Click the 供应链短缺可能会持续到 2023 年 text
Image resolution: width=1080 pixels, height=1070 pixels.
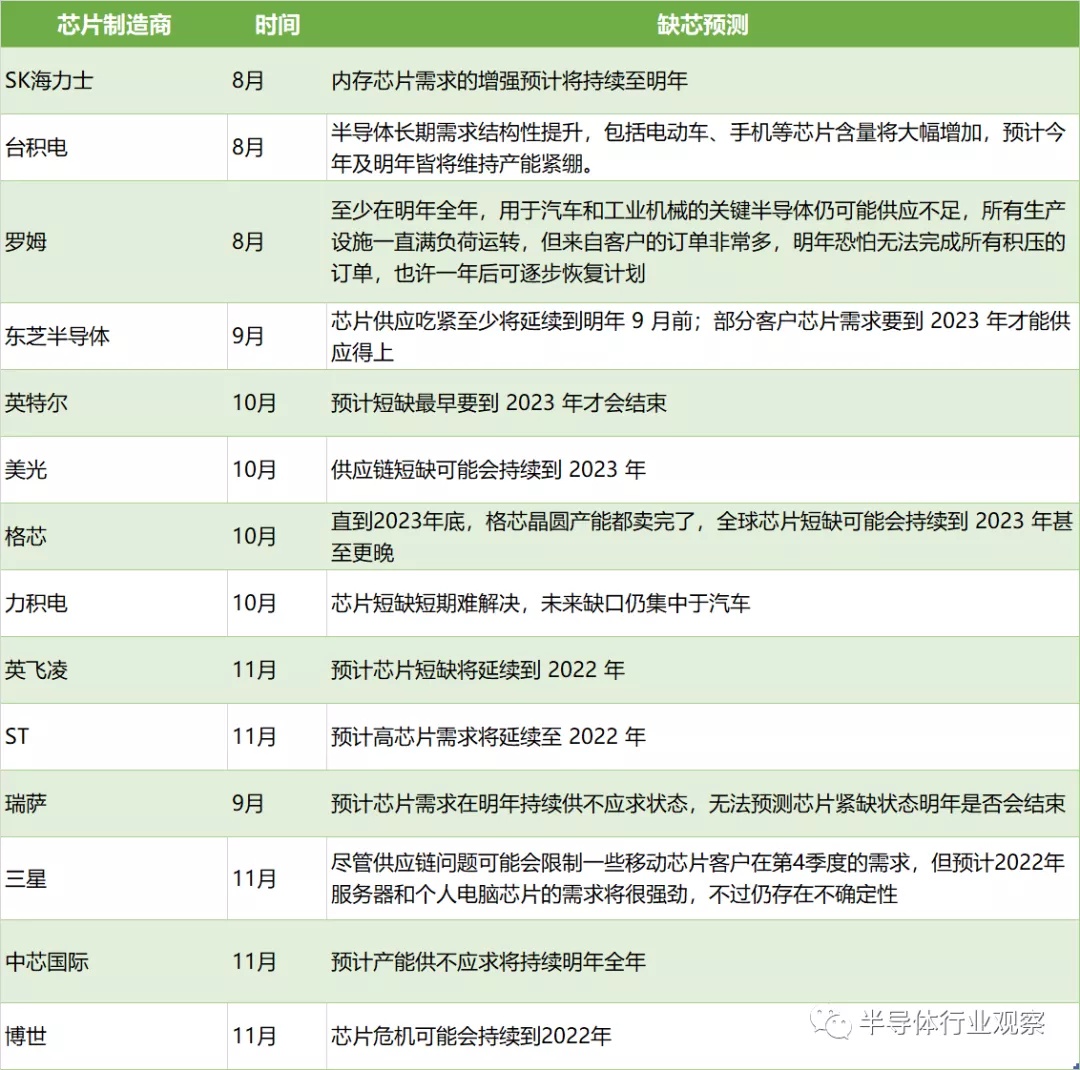tap(488, 469)
